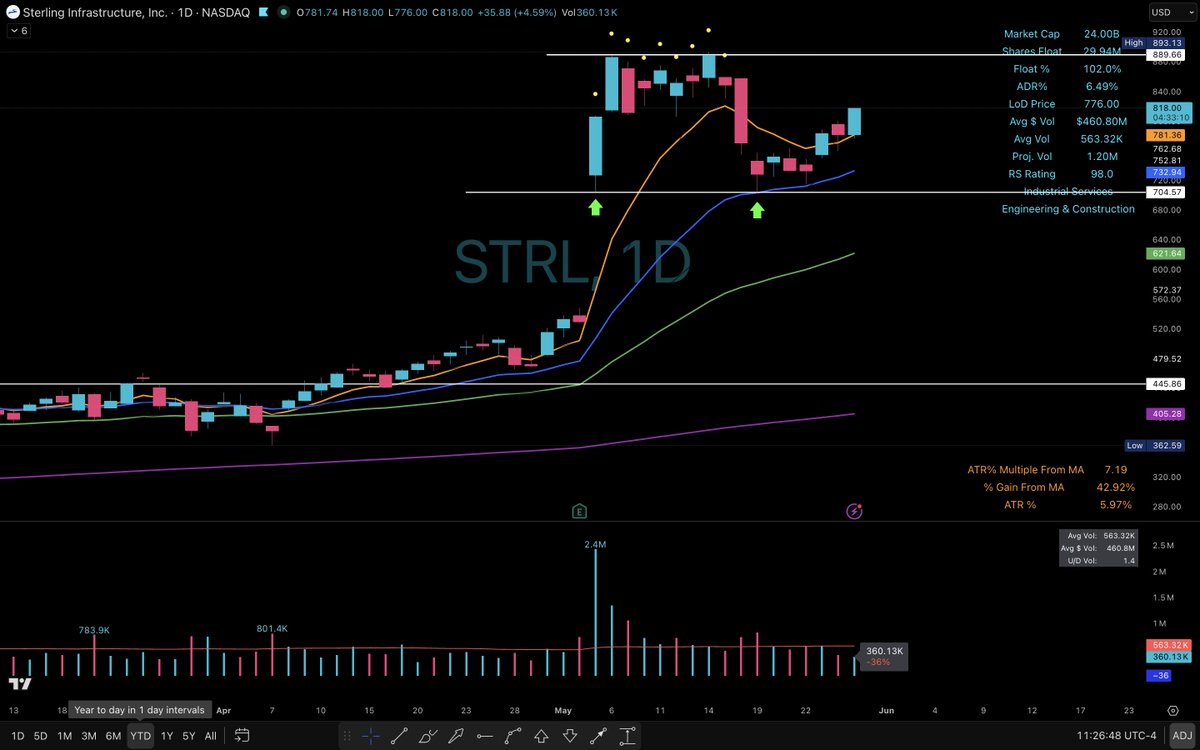1200x750 pixels.
Task: Click the 445.86 horizontal line label
Action: [x=1165, y=384]
